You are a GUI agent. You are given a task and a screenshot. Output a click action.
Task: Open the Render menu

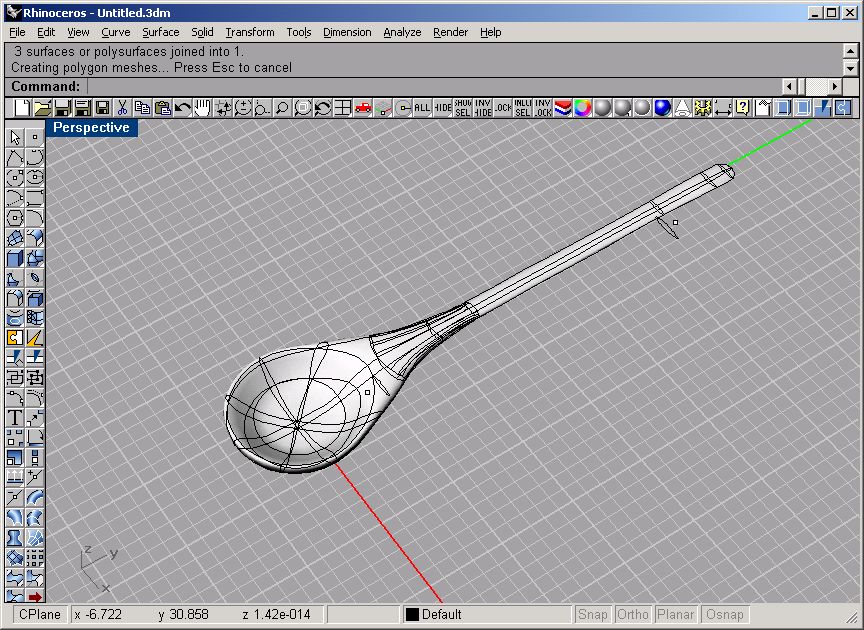[450, 32]
